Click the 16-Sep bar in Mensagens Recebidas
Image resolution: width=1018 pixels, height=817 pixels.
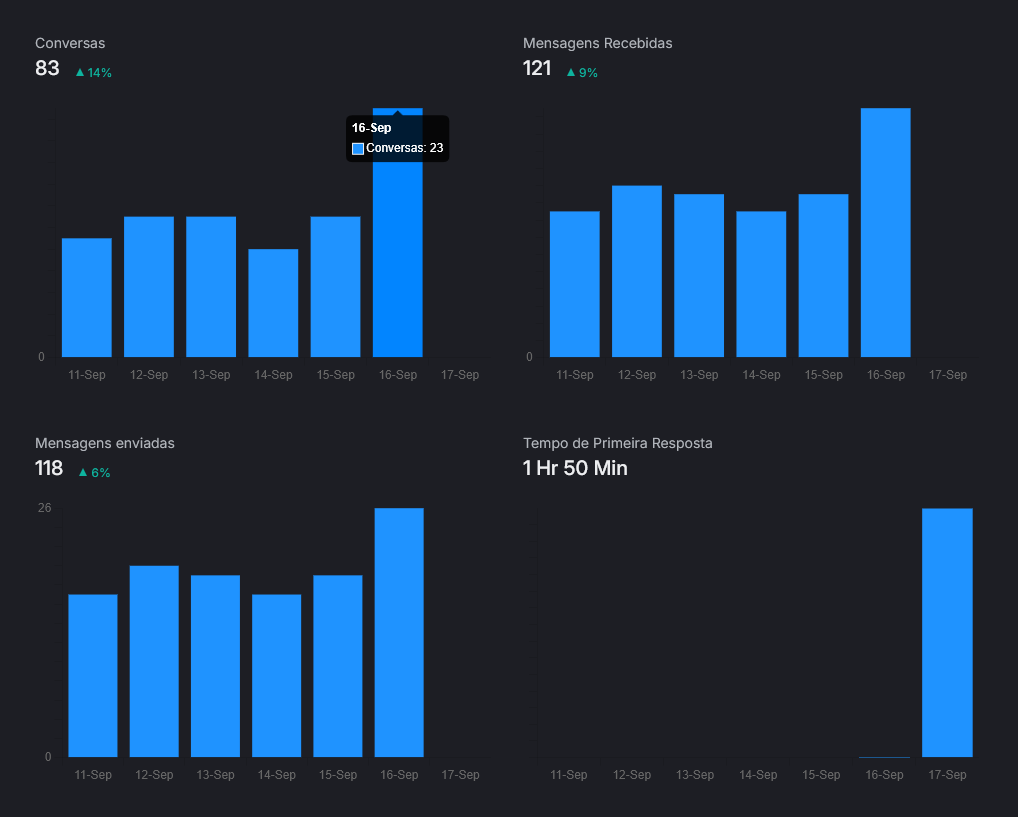coord(886,233)
